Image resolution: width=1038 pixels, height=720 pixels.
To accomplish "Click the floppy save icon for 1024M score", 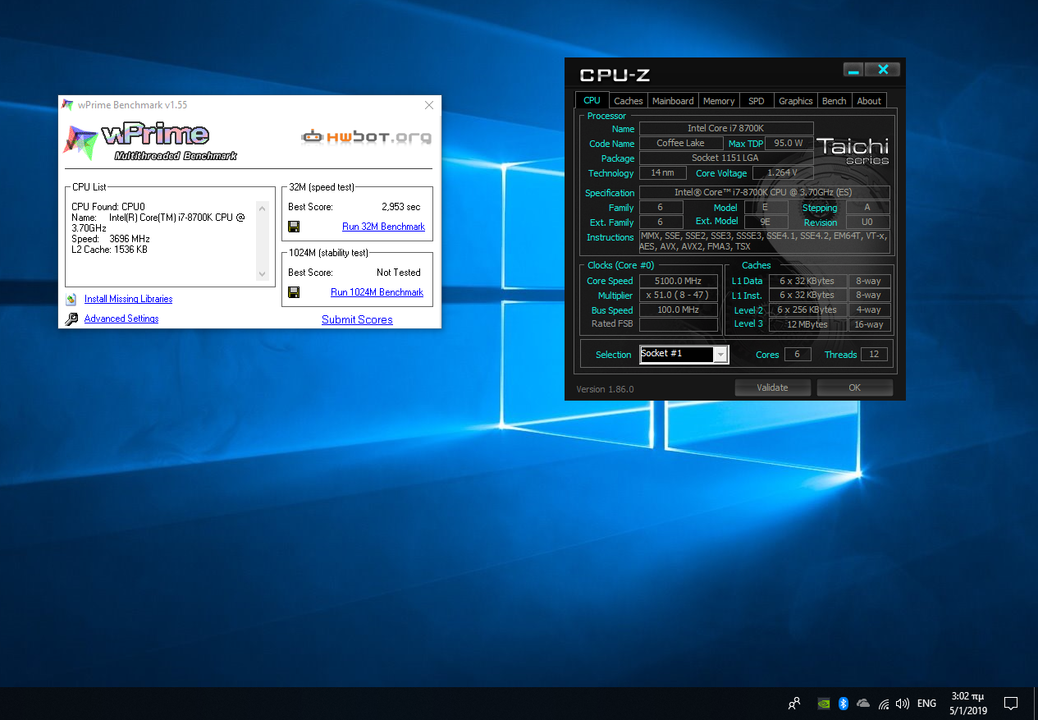I will [294, 292].
